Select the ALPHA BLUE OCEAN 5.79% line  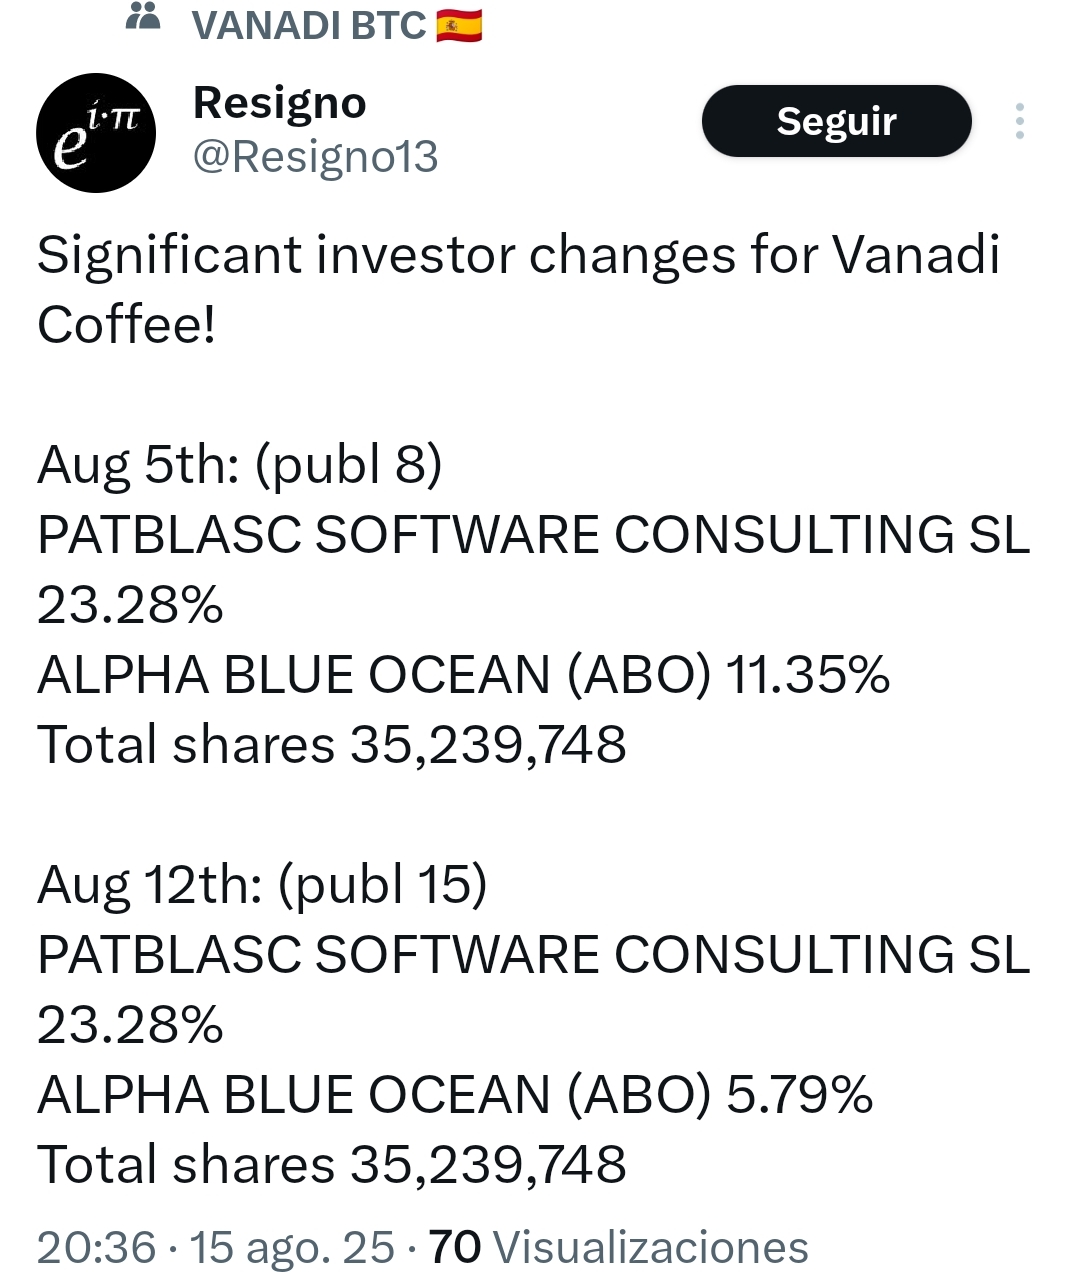(x=455, y=1095)
